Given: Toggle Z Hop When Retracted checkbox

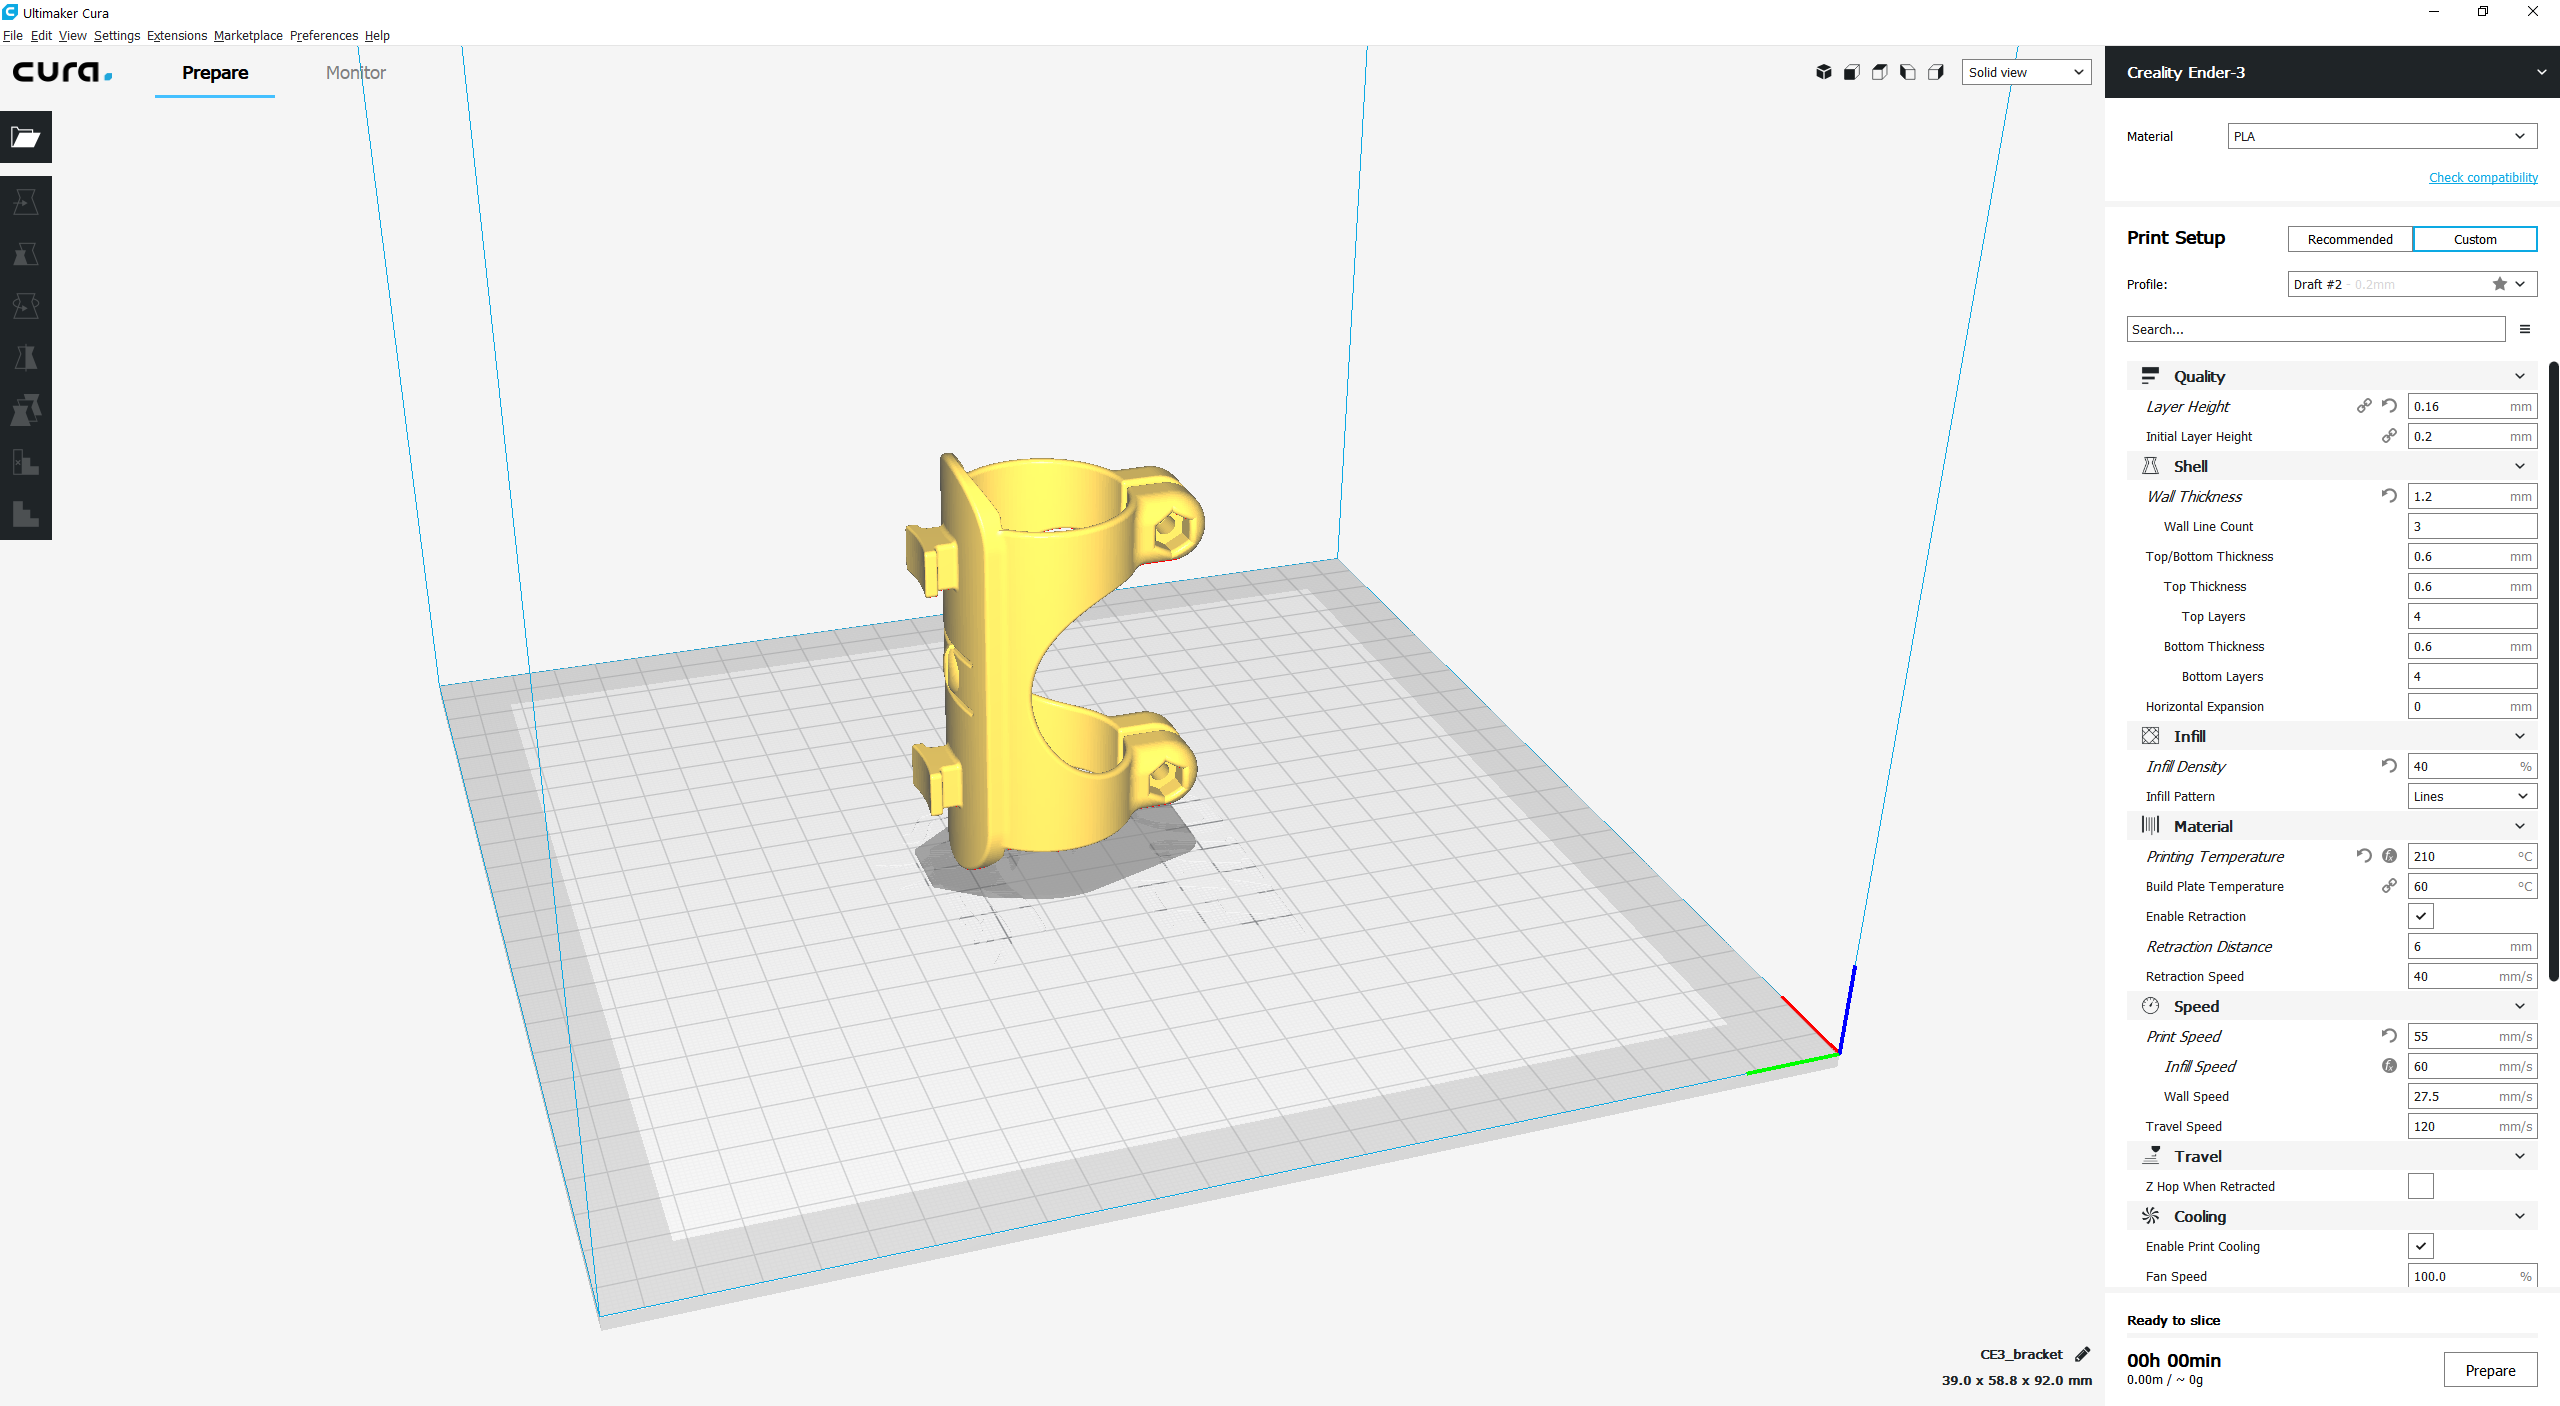Looking at the screenshot, I should tap(2421, 1186).
